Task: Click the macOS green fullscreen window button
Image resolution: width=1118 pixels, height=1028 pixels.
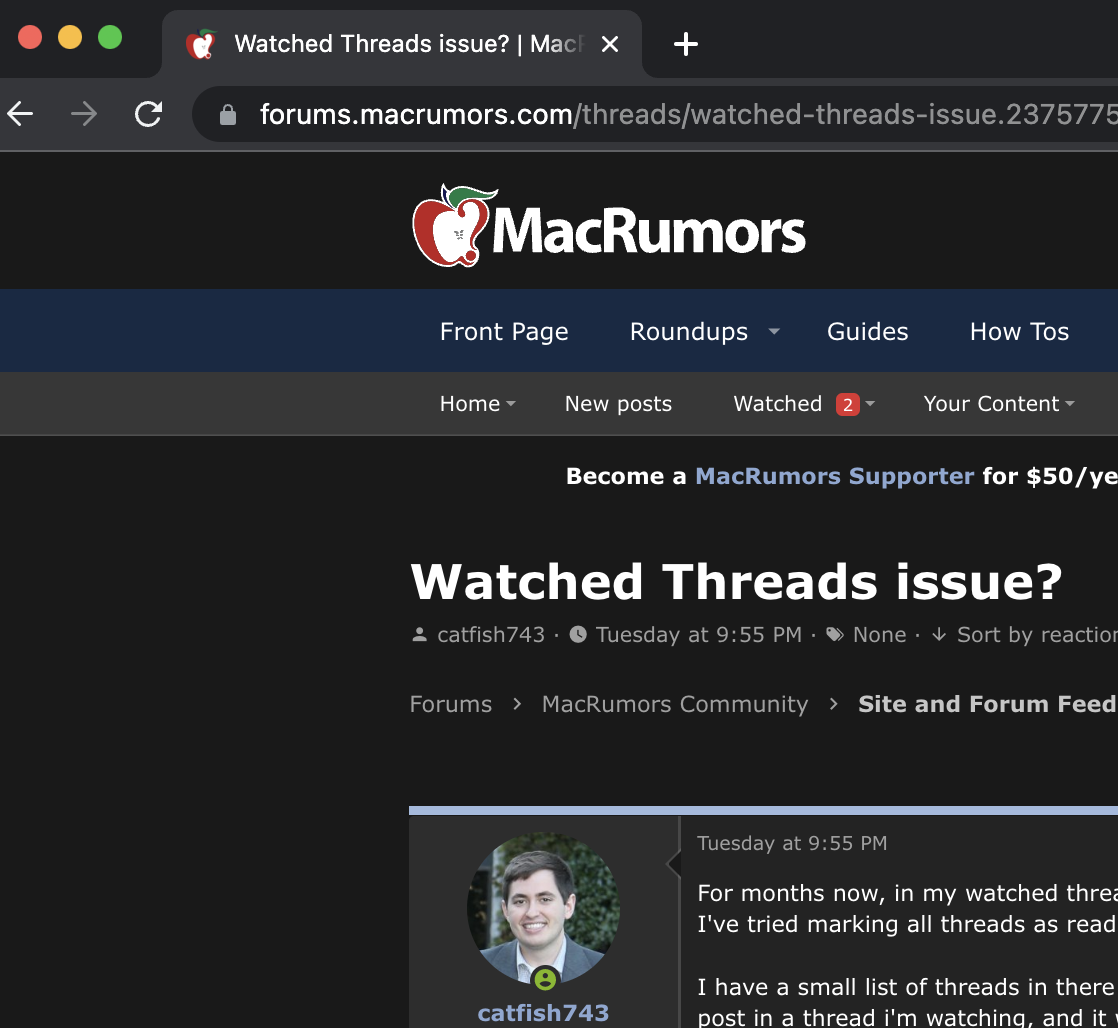Action: (110, 37)
